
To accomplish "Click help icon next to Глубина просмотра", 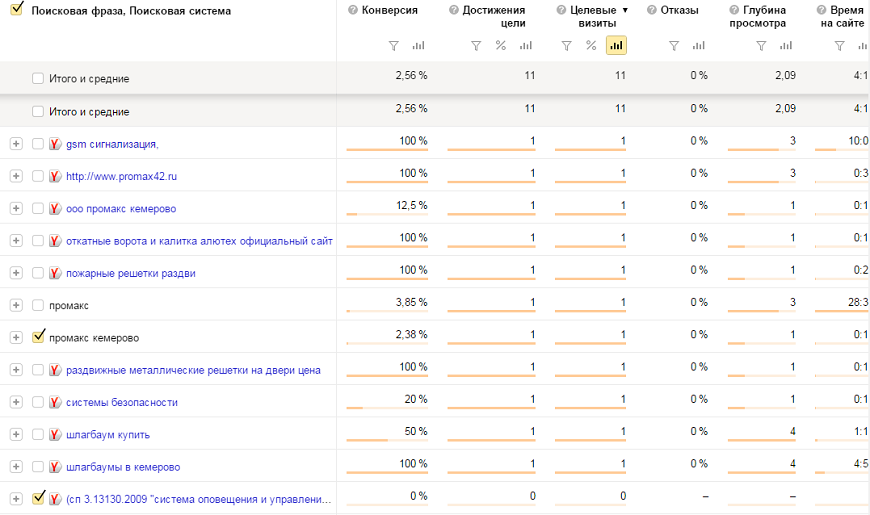I will 734,10.
